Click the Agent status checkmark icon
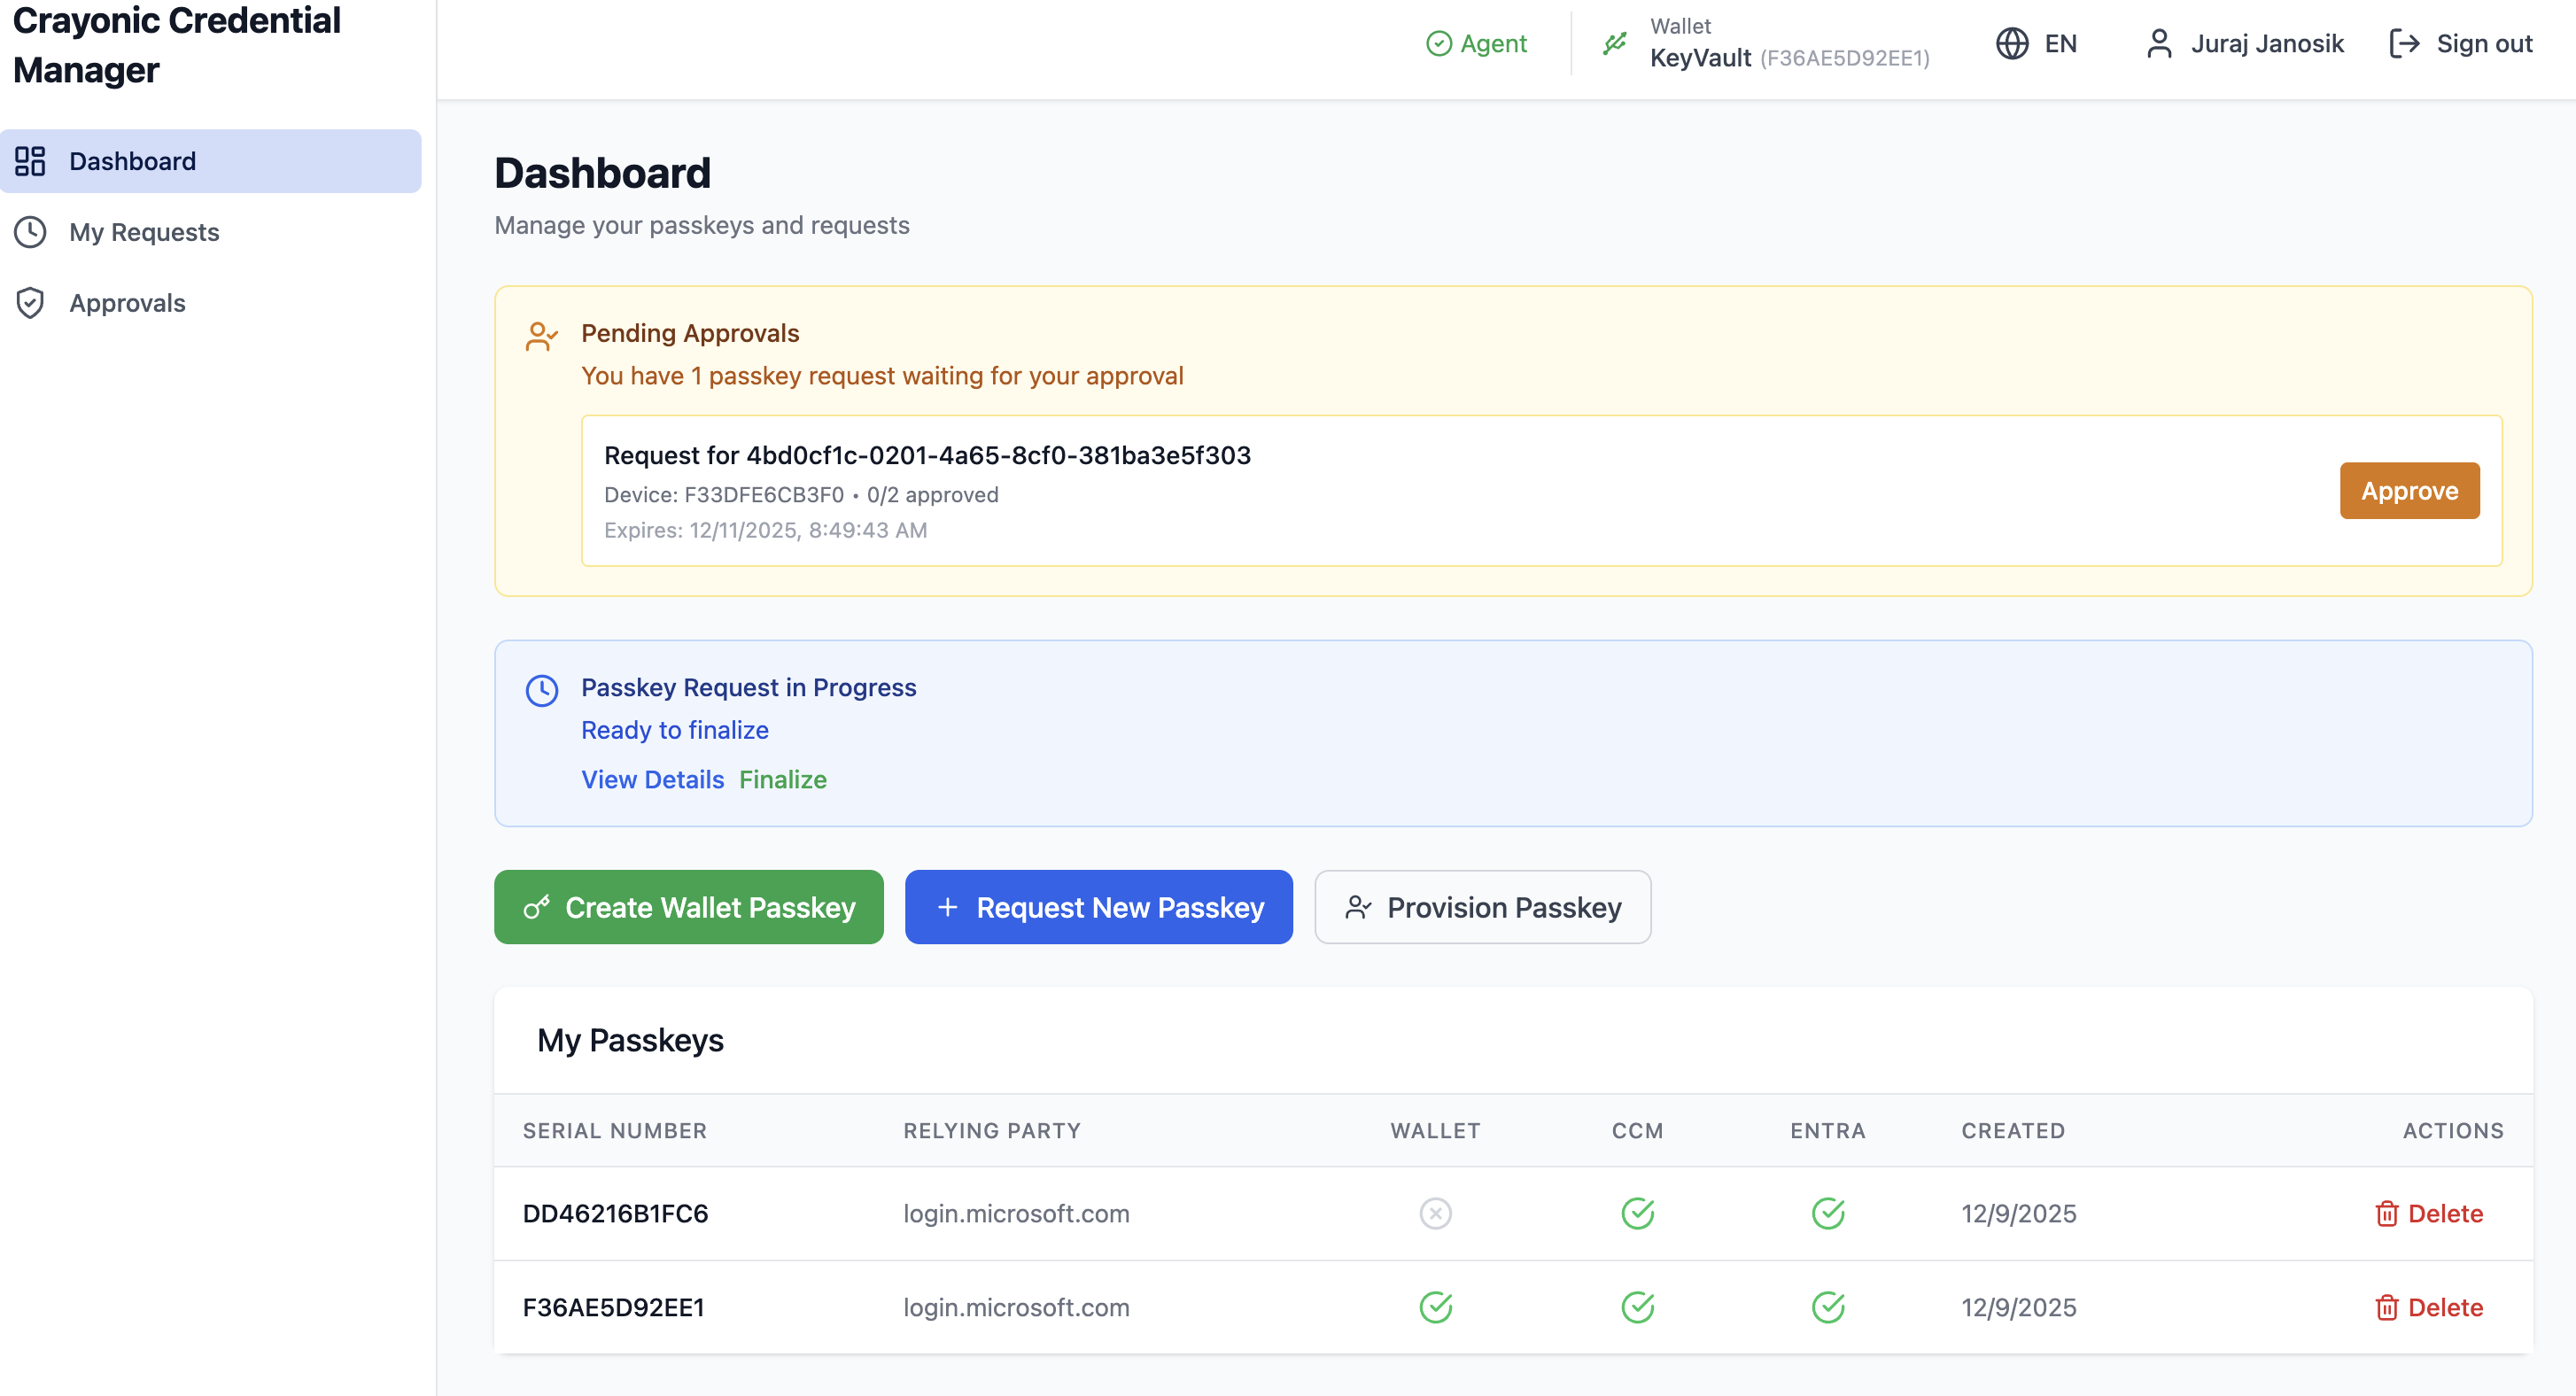Viewport: 2576px width, 1396px height. click(x=1438, y=44)
